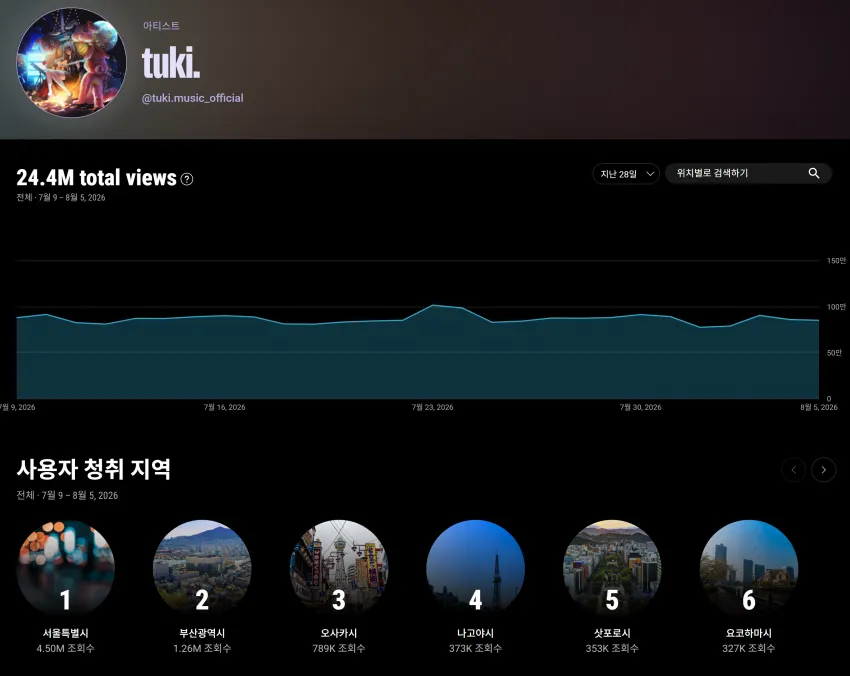Screen dimensions: 850x676
Task: Select the 요코하마시 city thumbnail ranked 6
Action: pyautogui.click(x=749, y=569)
